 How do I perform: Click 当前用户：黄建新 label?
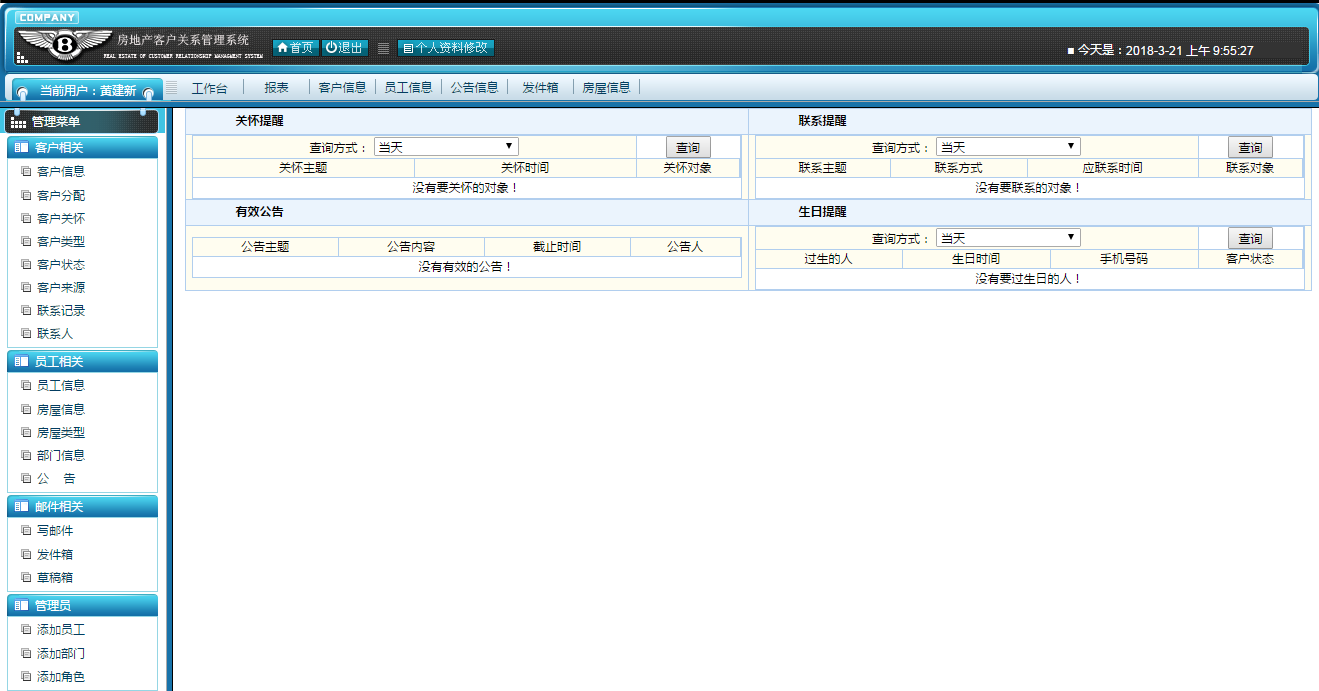coord(88,91)
